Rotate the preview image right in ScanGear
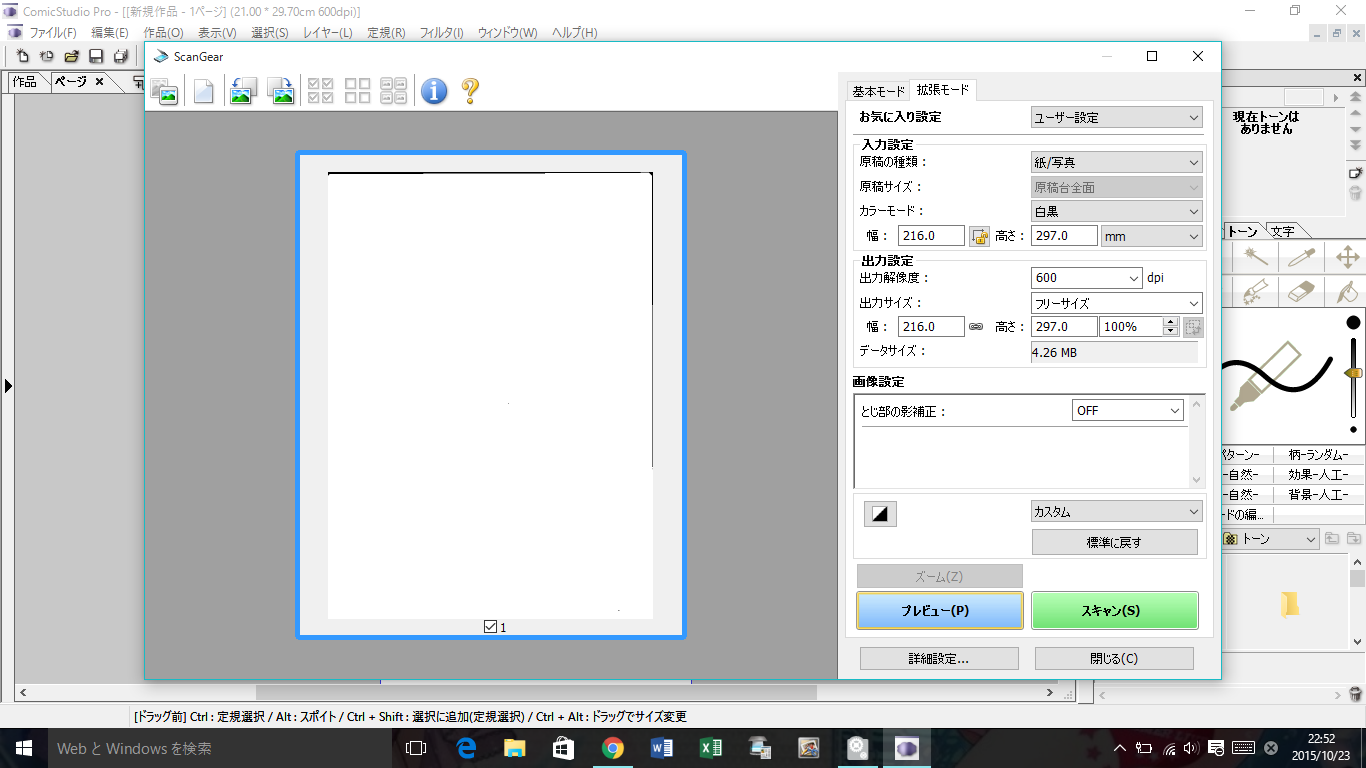Viewport: 1366px width, 768px height. 281,91
